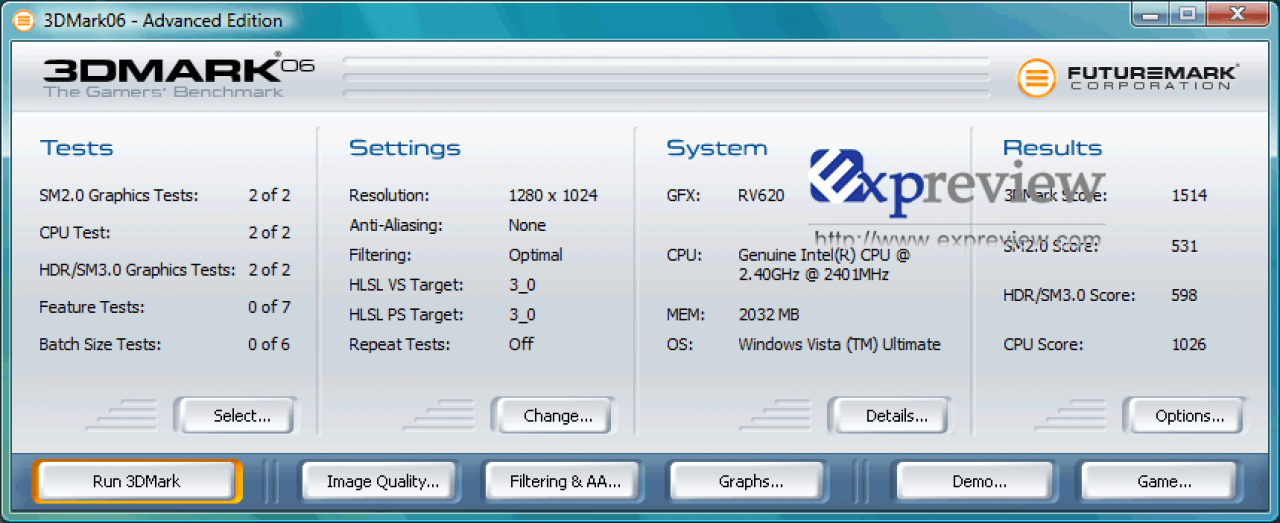Click the HLSL PS Target label

[406, 315]
